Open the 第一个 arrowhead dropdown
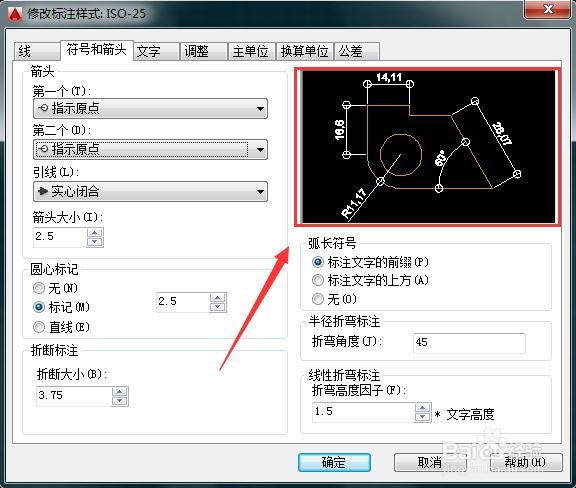 (150, 108)
